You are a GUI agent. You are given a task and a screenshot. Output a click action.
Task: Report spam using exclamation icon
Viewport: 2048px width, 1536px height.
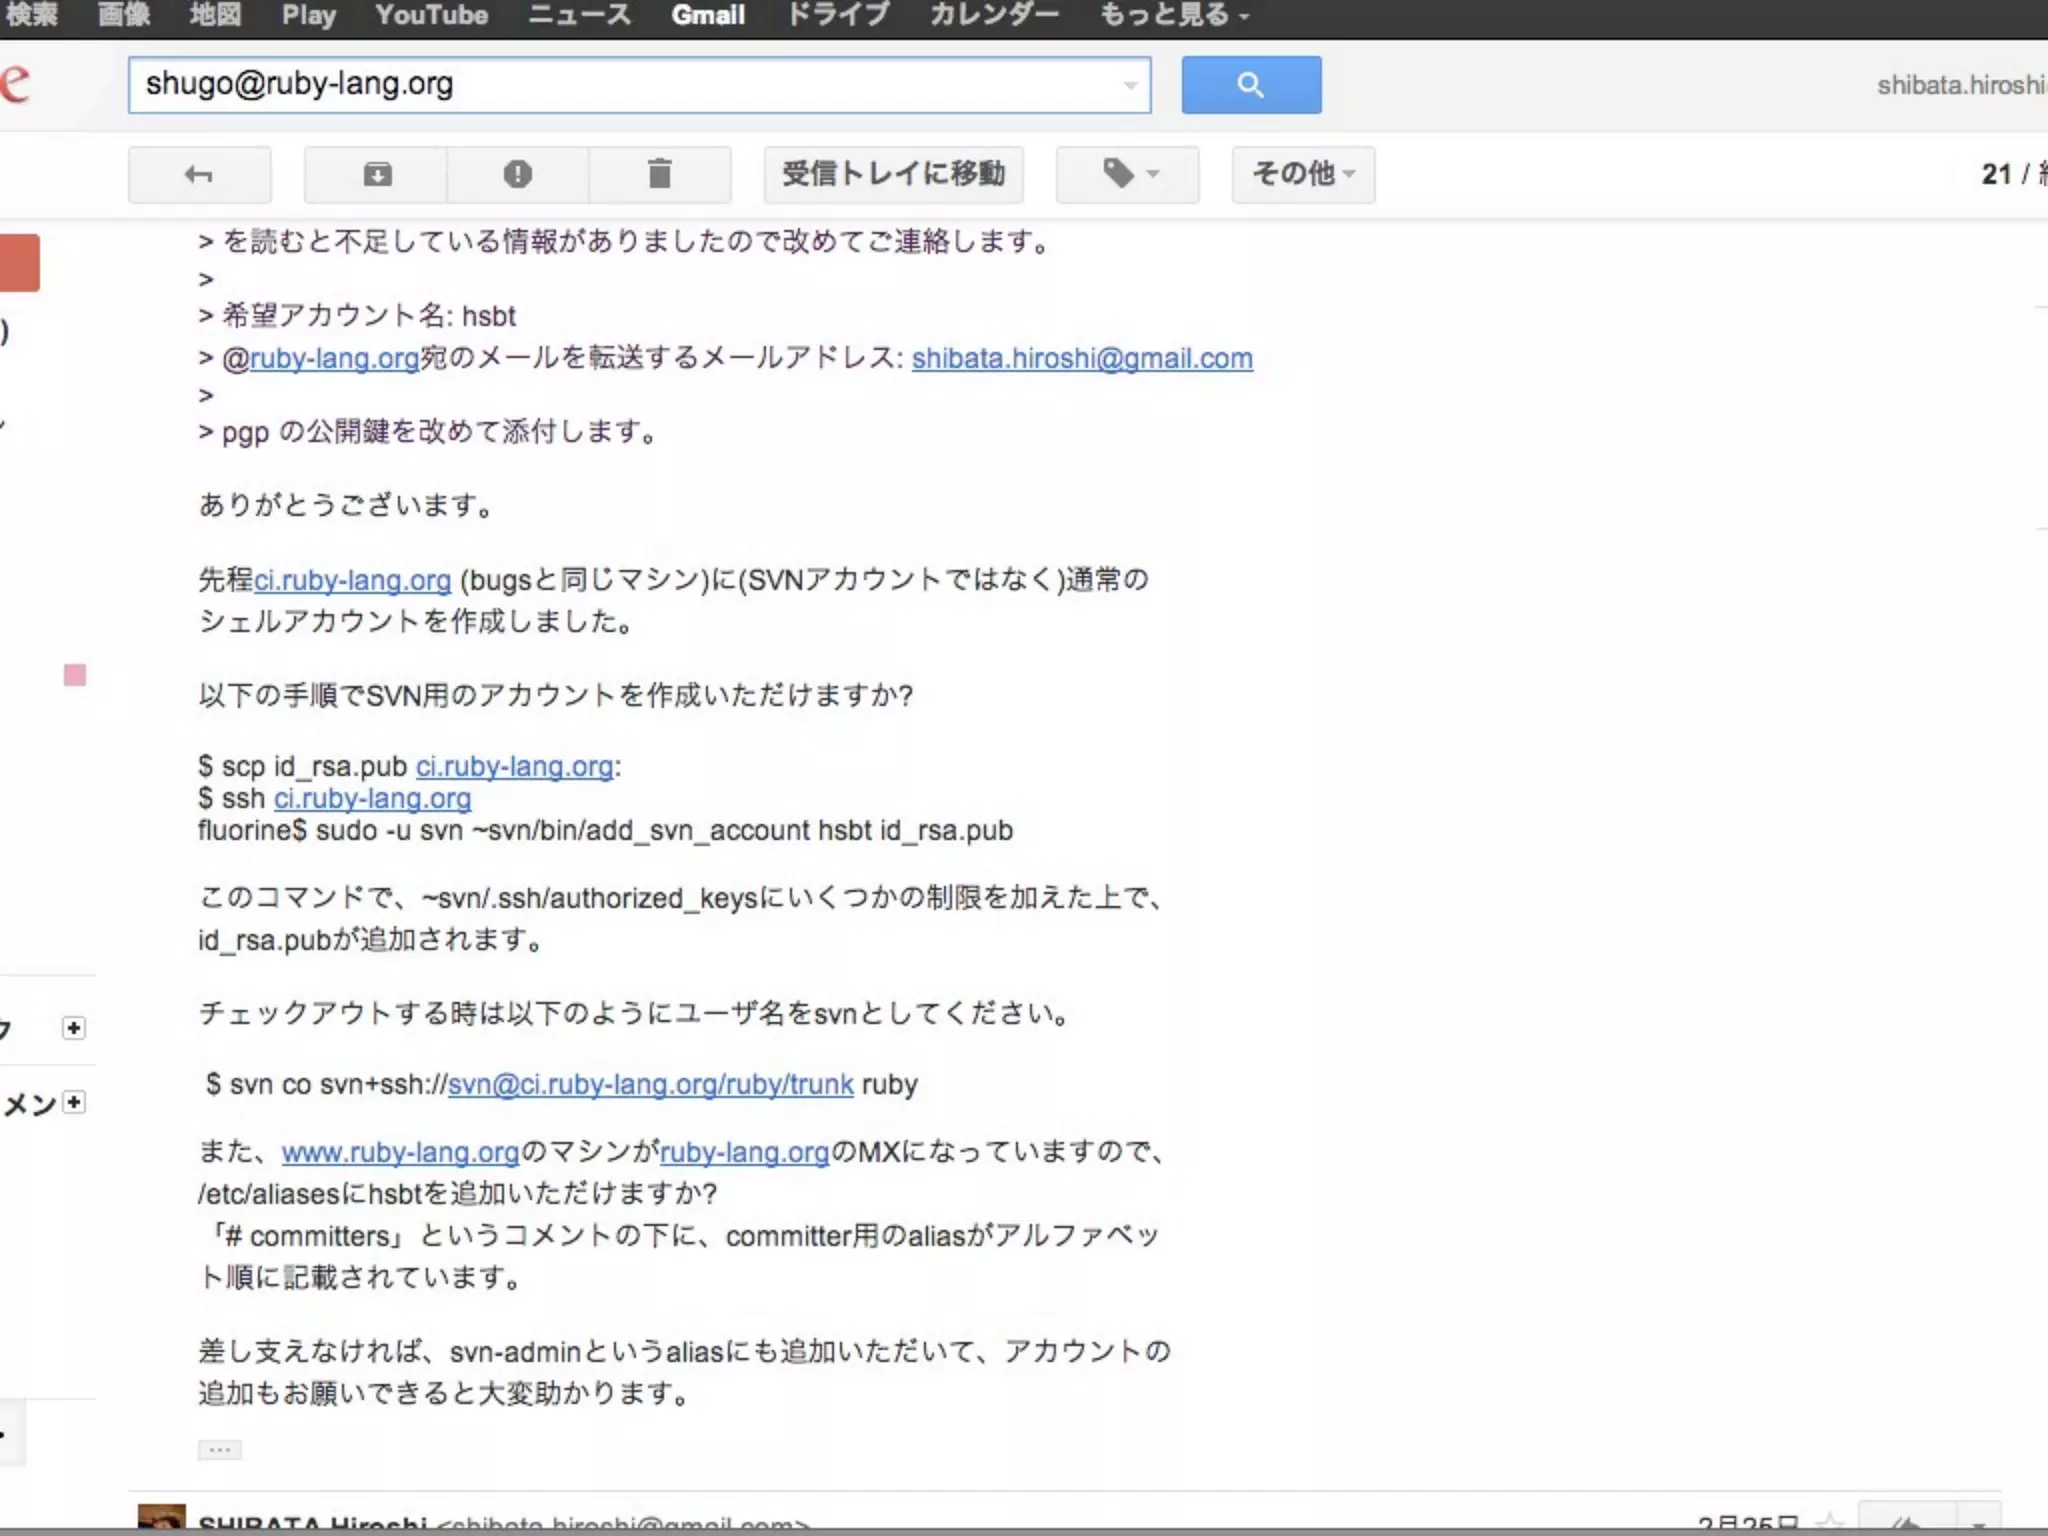click(517, 175)
